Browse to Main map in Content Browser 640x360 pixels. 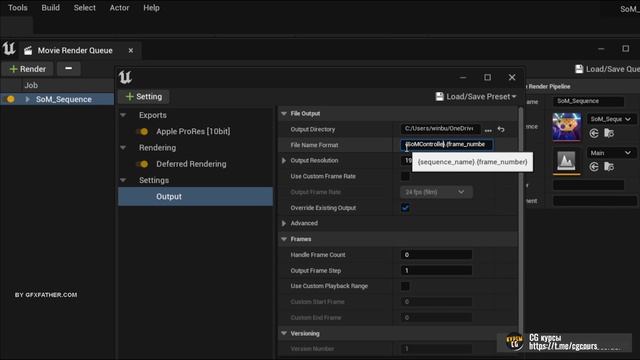pos(609,167)
